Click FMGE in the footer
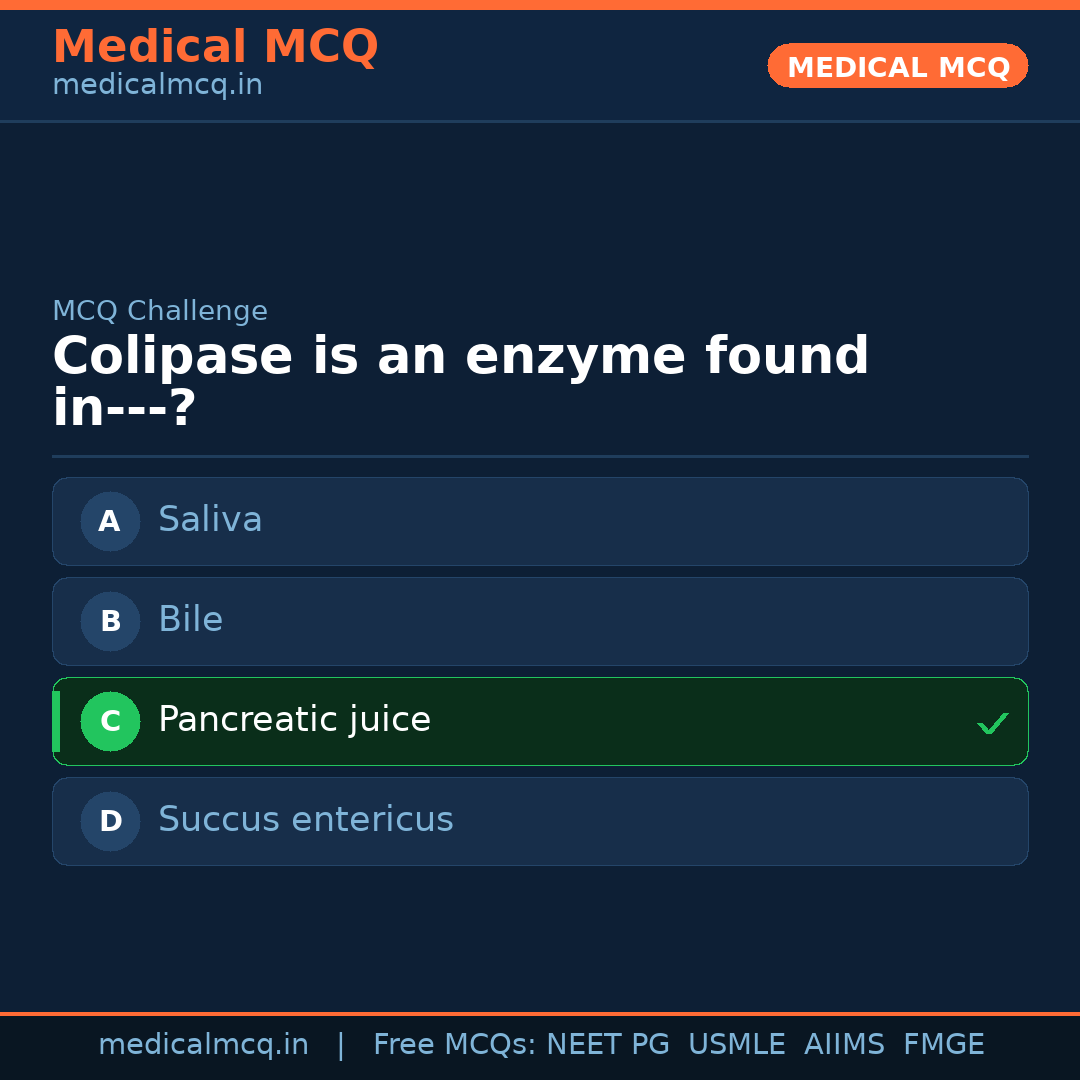The width and height of the screenshot is (1080, 1080). coord(943,1045)
